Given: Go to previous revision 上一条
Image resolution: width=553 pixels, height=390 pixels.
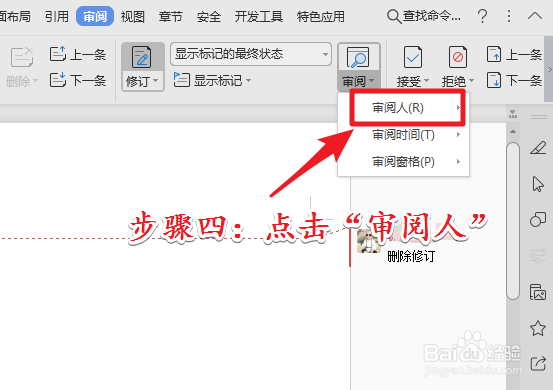Looking at the screenshot, I should [514, 54].
